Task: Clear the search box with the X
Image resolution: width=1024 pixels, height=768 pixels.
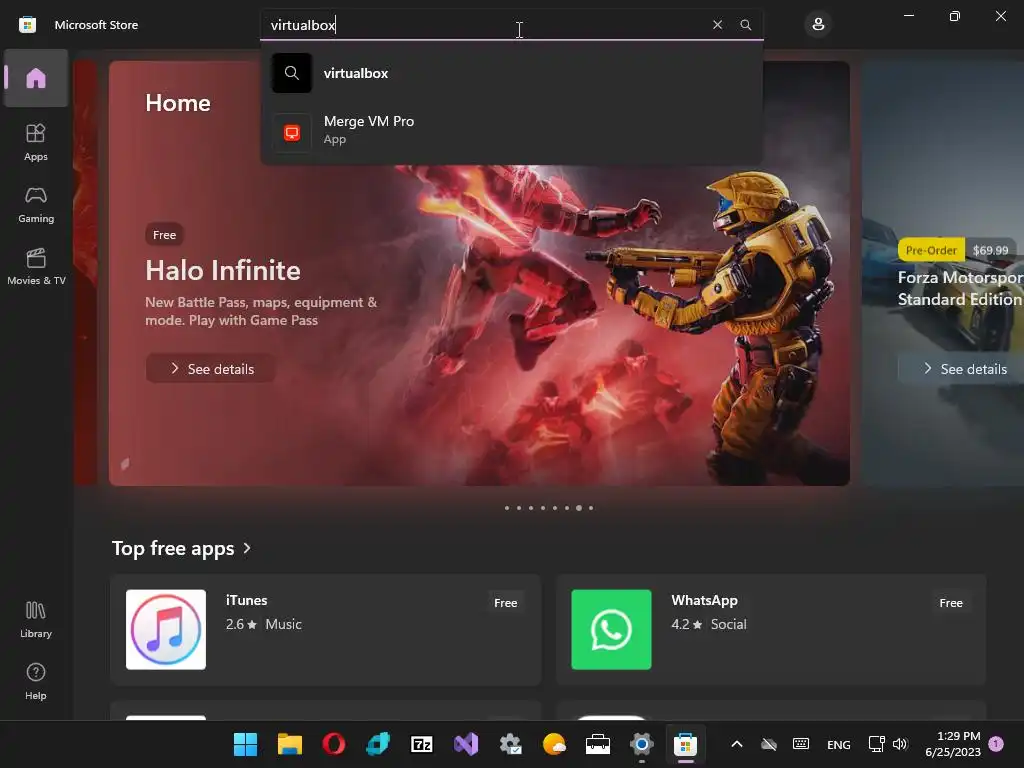Action: [717, 25]
